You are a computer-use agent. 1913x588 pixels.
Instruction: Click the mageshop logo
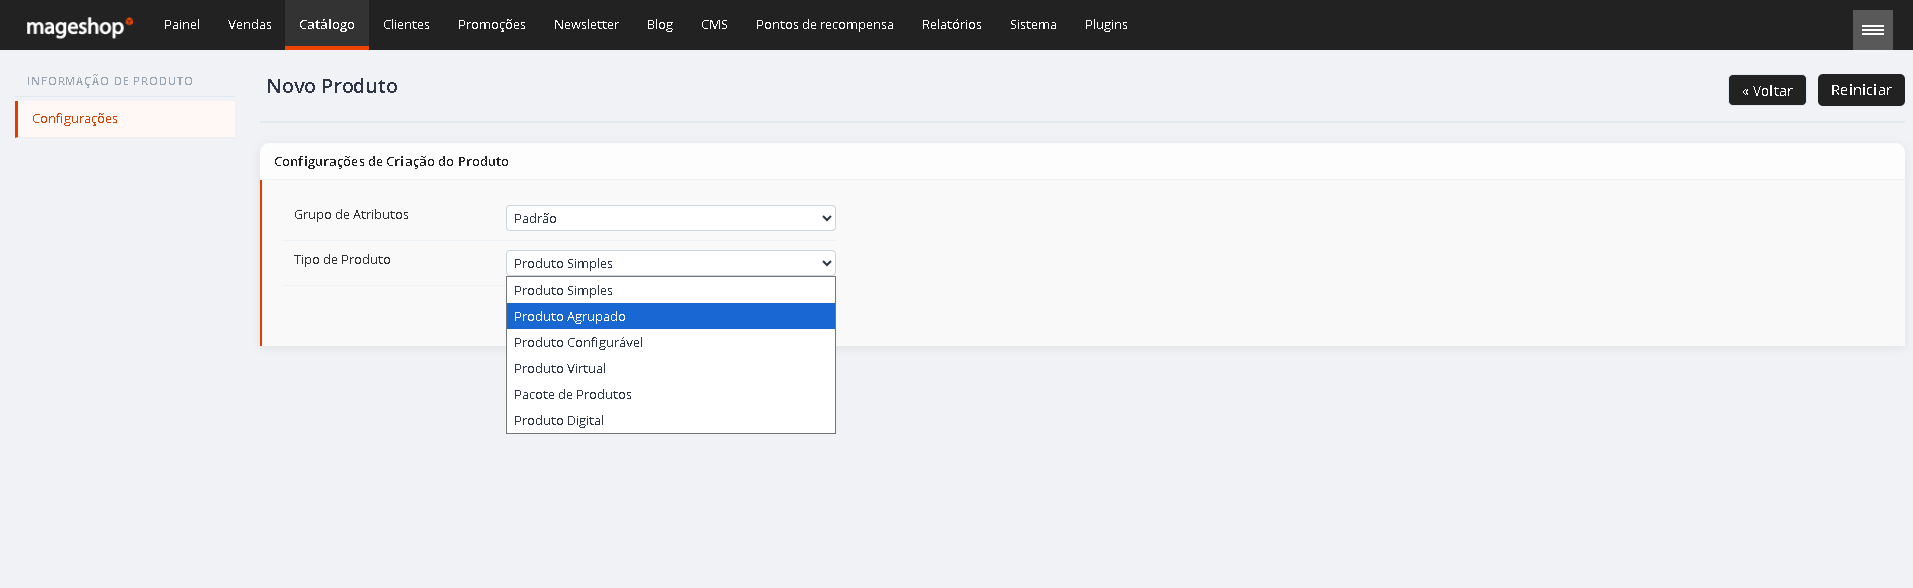[x=79, y=26]
